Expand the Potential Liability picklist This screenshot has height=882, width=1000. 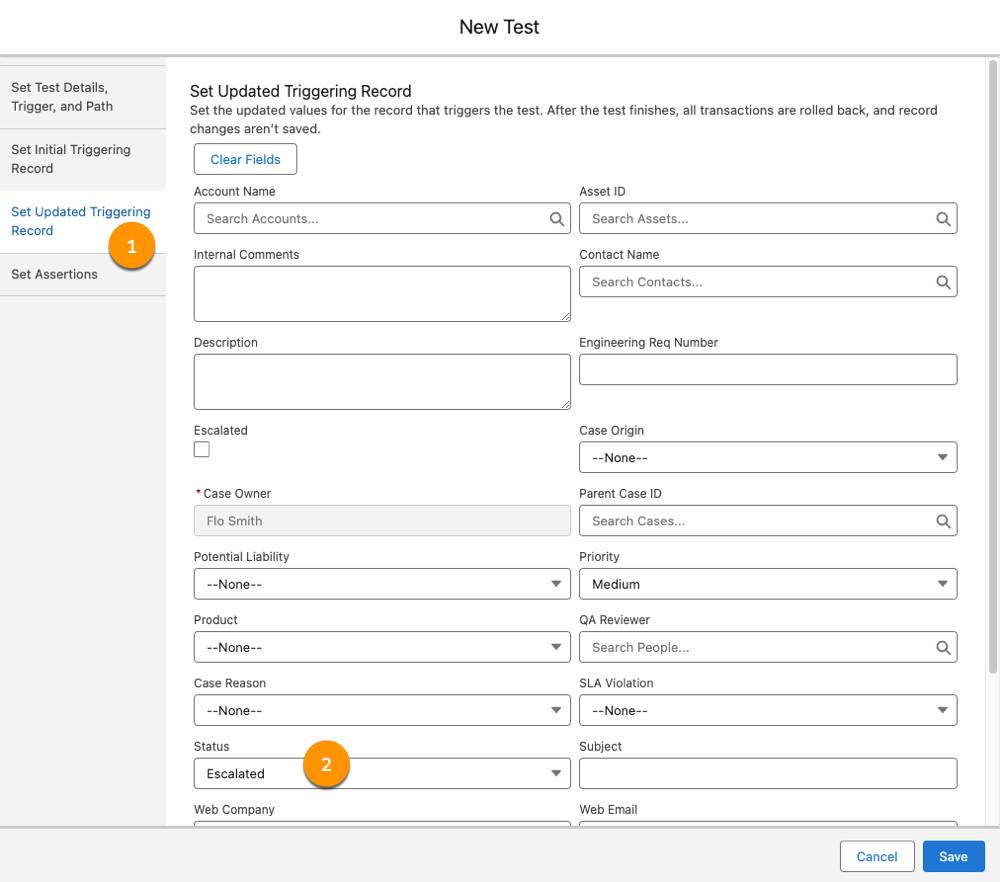point(382,584)
